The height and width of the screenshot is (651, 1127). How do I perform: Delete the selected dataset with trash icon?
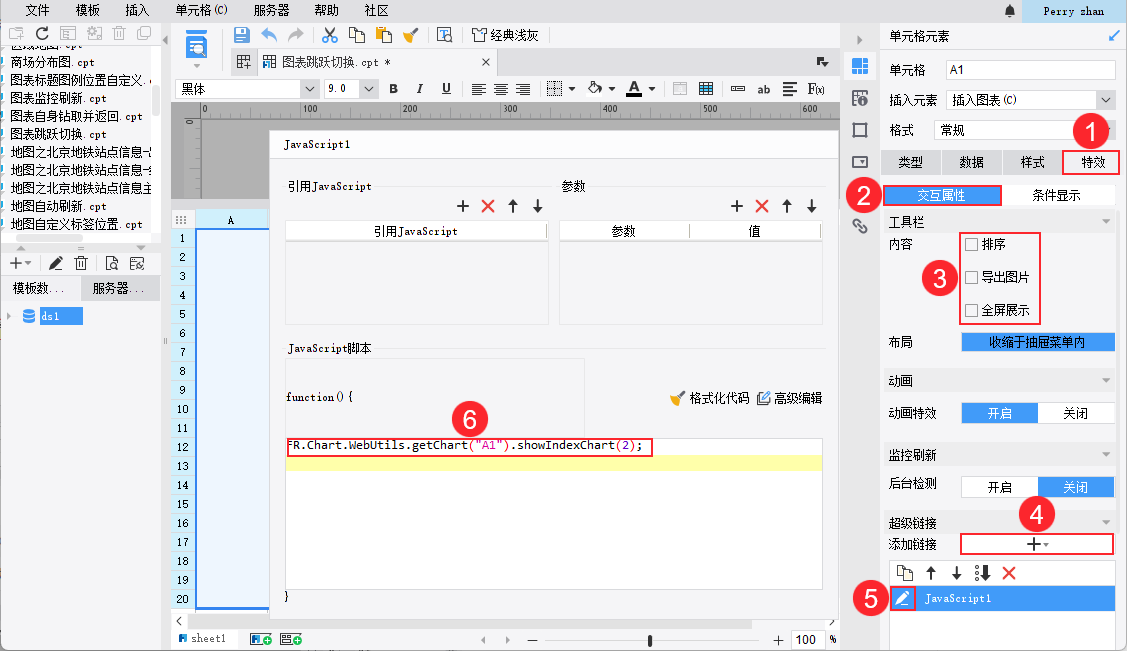[81, 264]
